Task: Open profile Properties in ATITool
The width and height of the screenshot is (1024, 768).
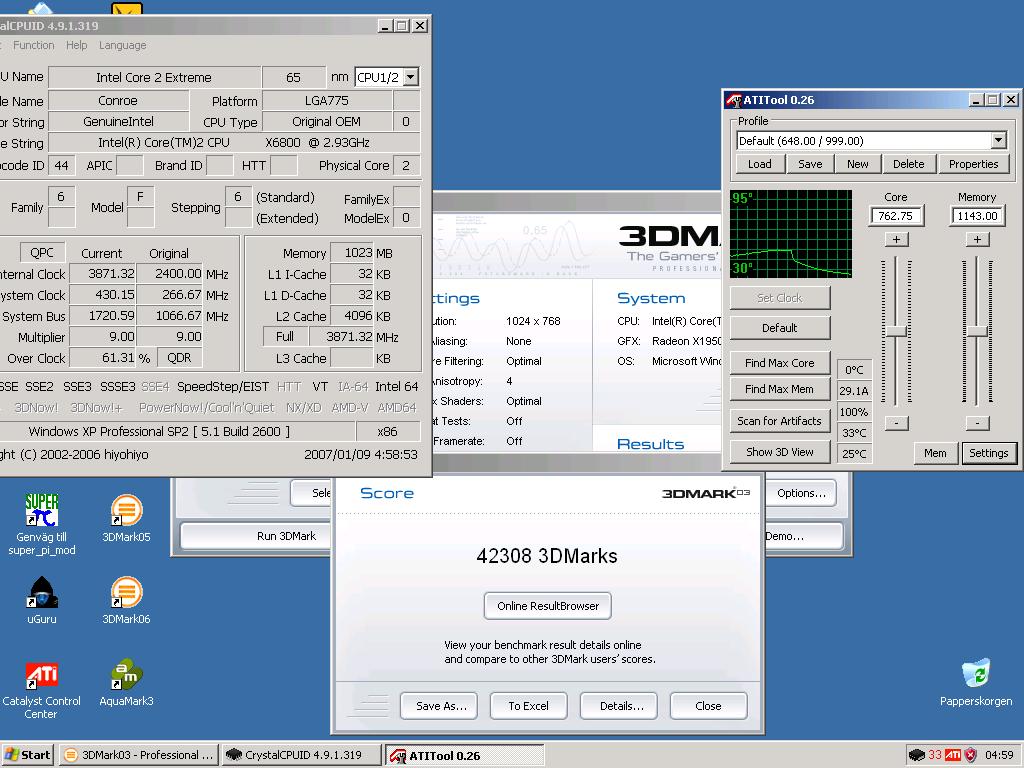Action: tap(973, 164)
